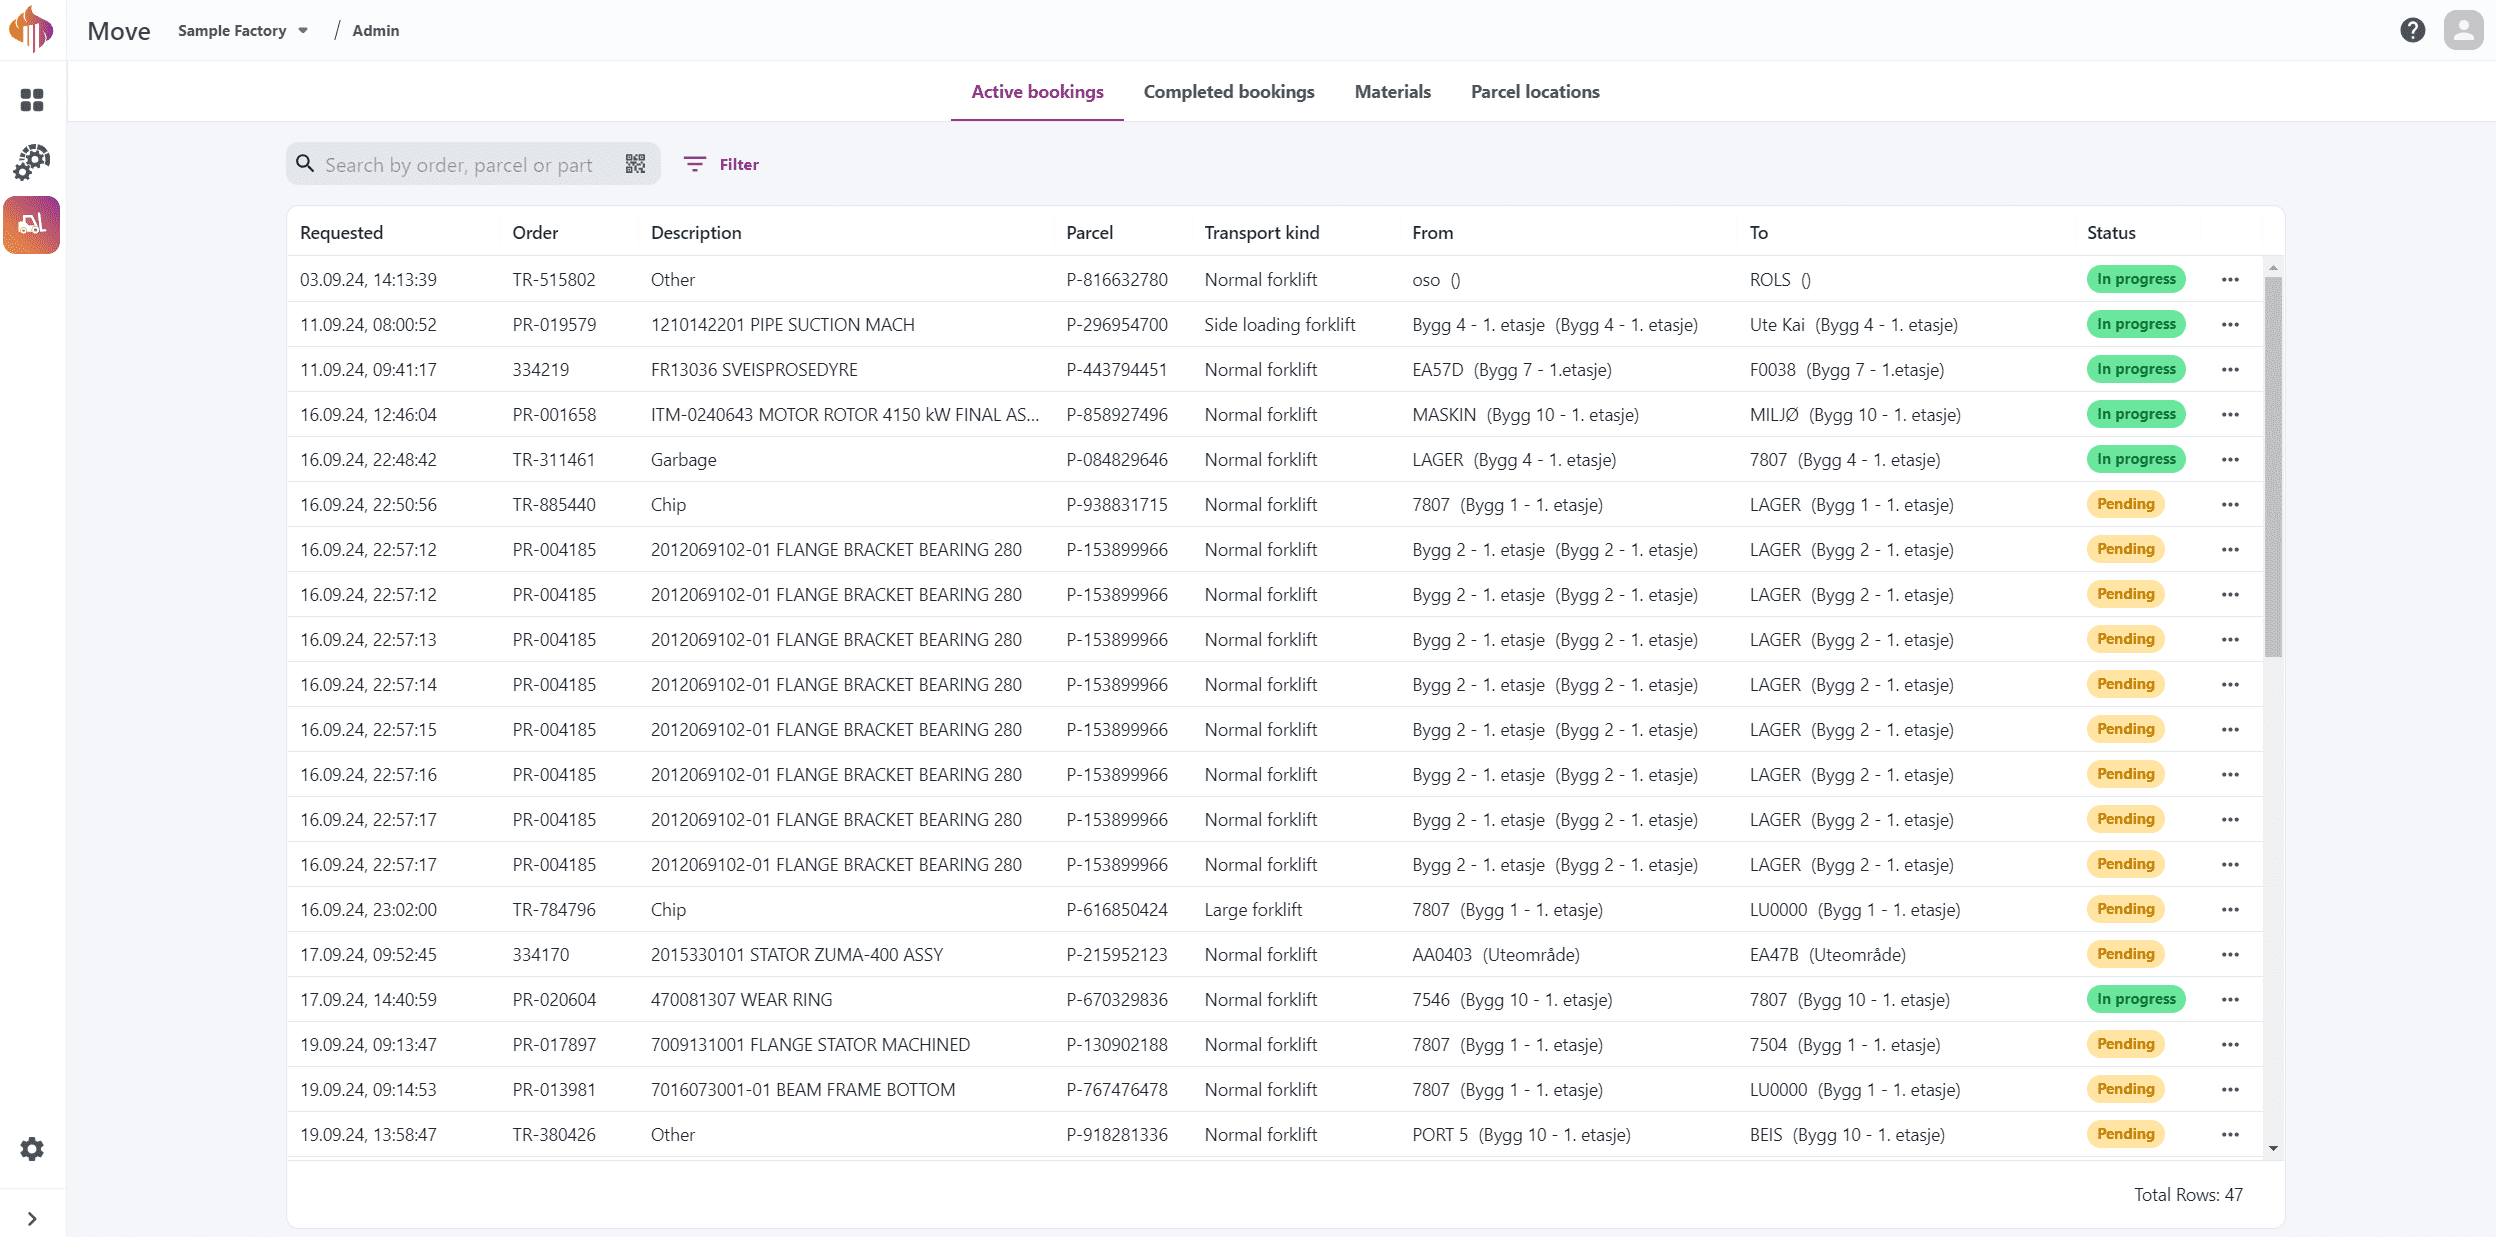
Task: Select '03.09.24, 14:13:39' requested cell
Action: pyautogui.click(x=368, y=280)
